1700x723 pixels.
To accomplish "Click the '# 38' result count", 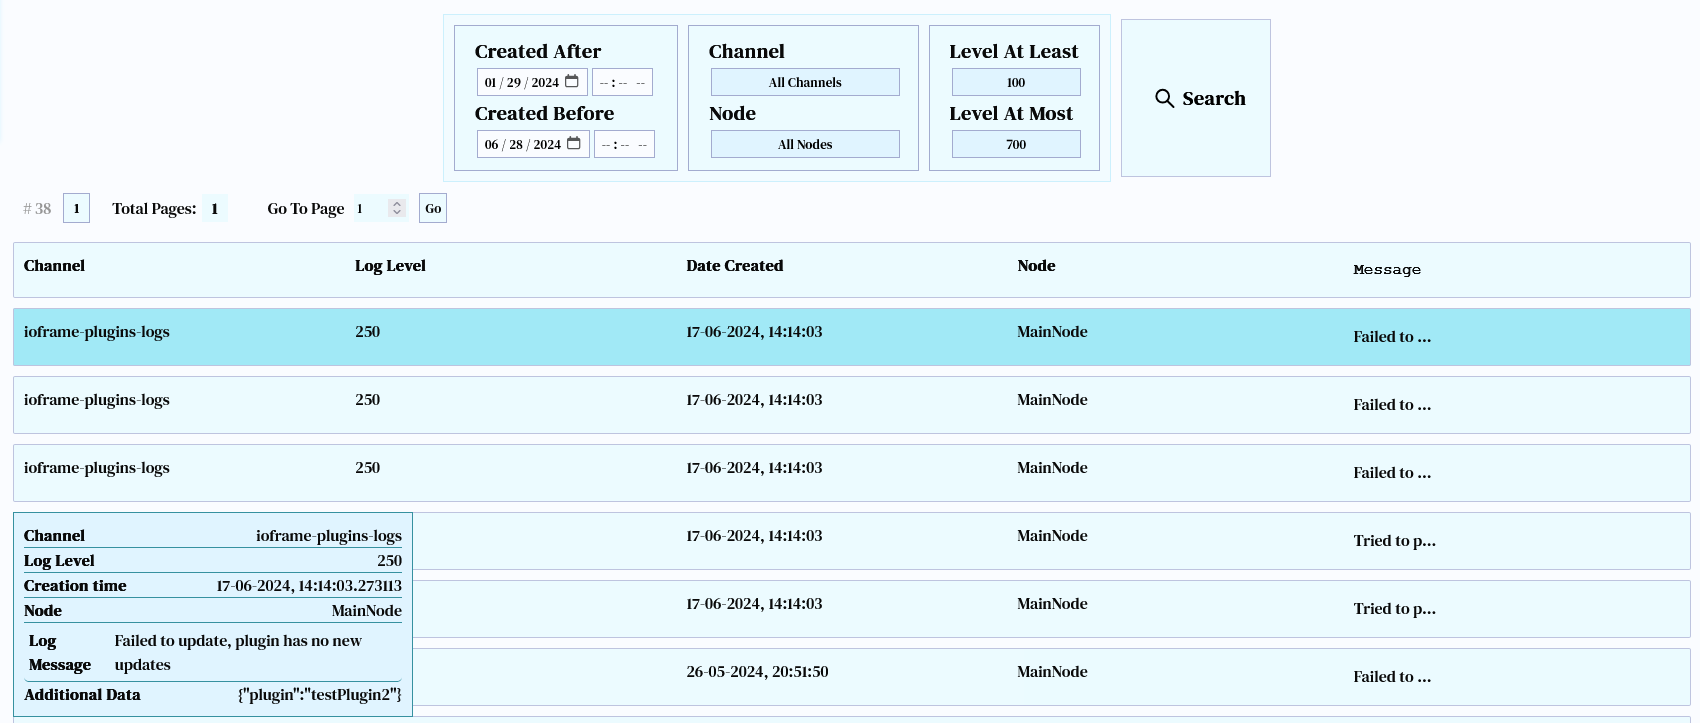I will (x=37, y=208).
